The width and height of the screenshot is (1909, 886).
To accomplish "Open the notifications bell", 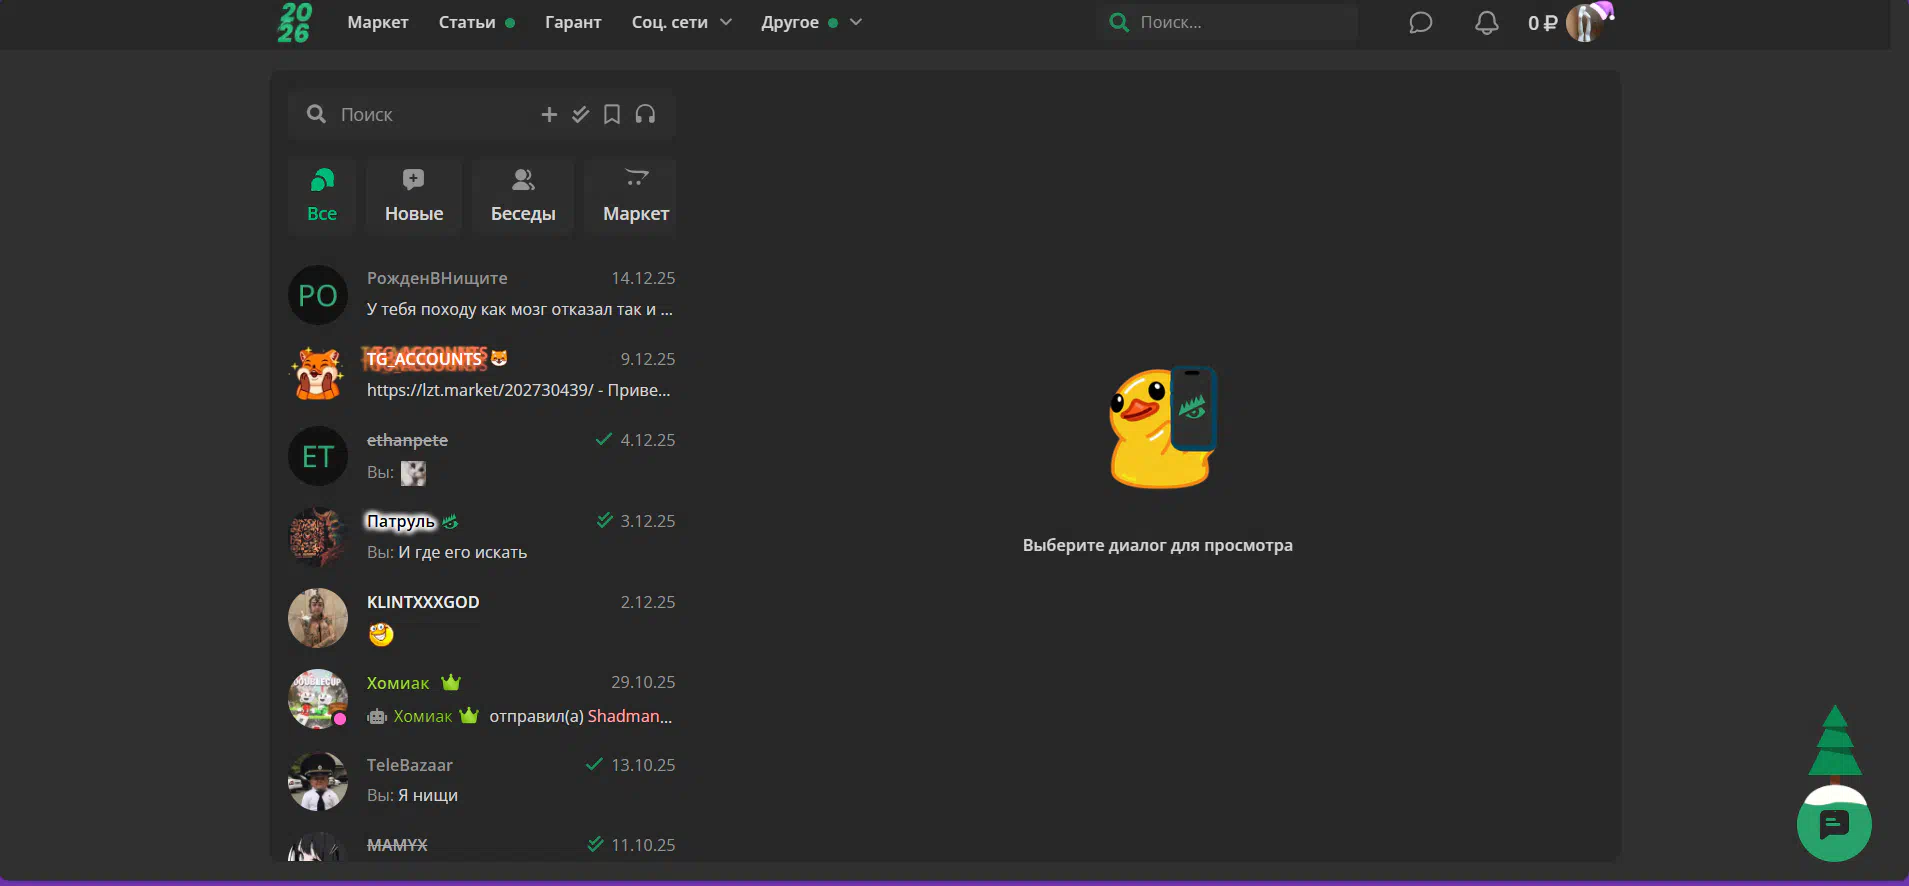I will [1486, 23].
